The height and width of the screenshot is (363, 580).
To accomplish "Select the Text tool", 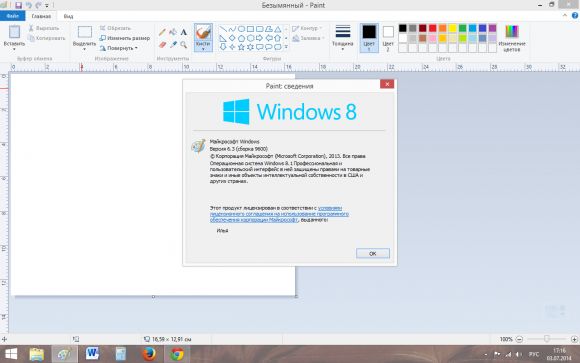I will pos(183,32).
